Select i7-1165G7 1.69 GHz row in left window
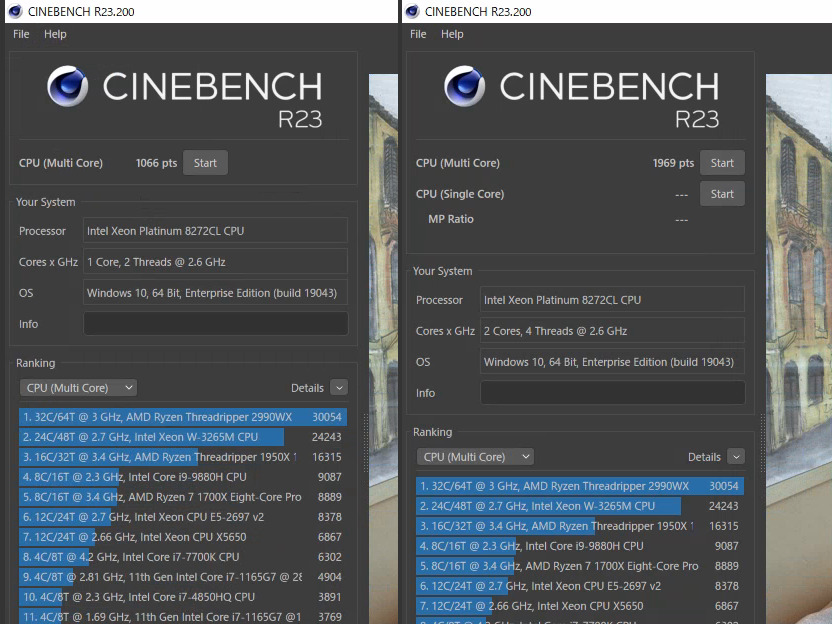 pyautogui.click(x=183, y=616)
